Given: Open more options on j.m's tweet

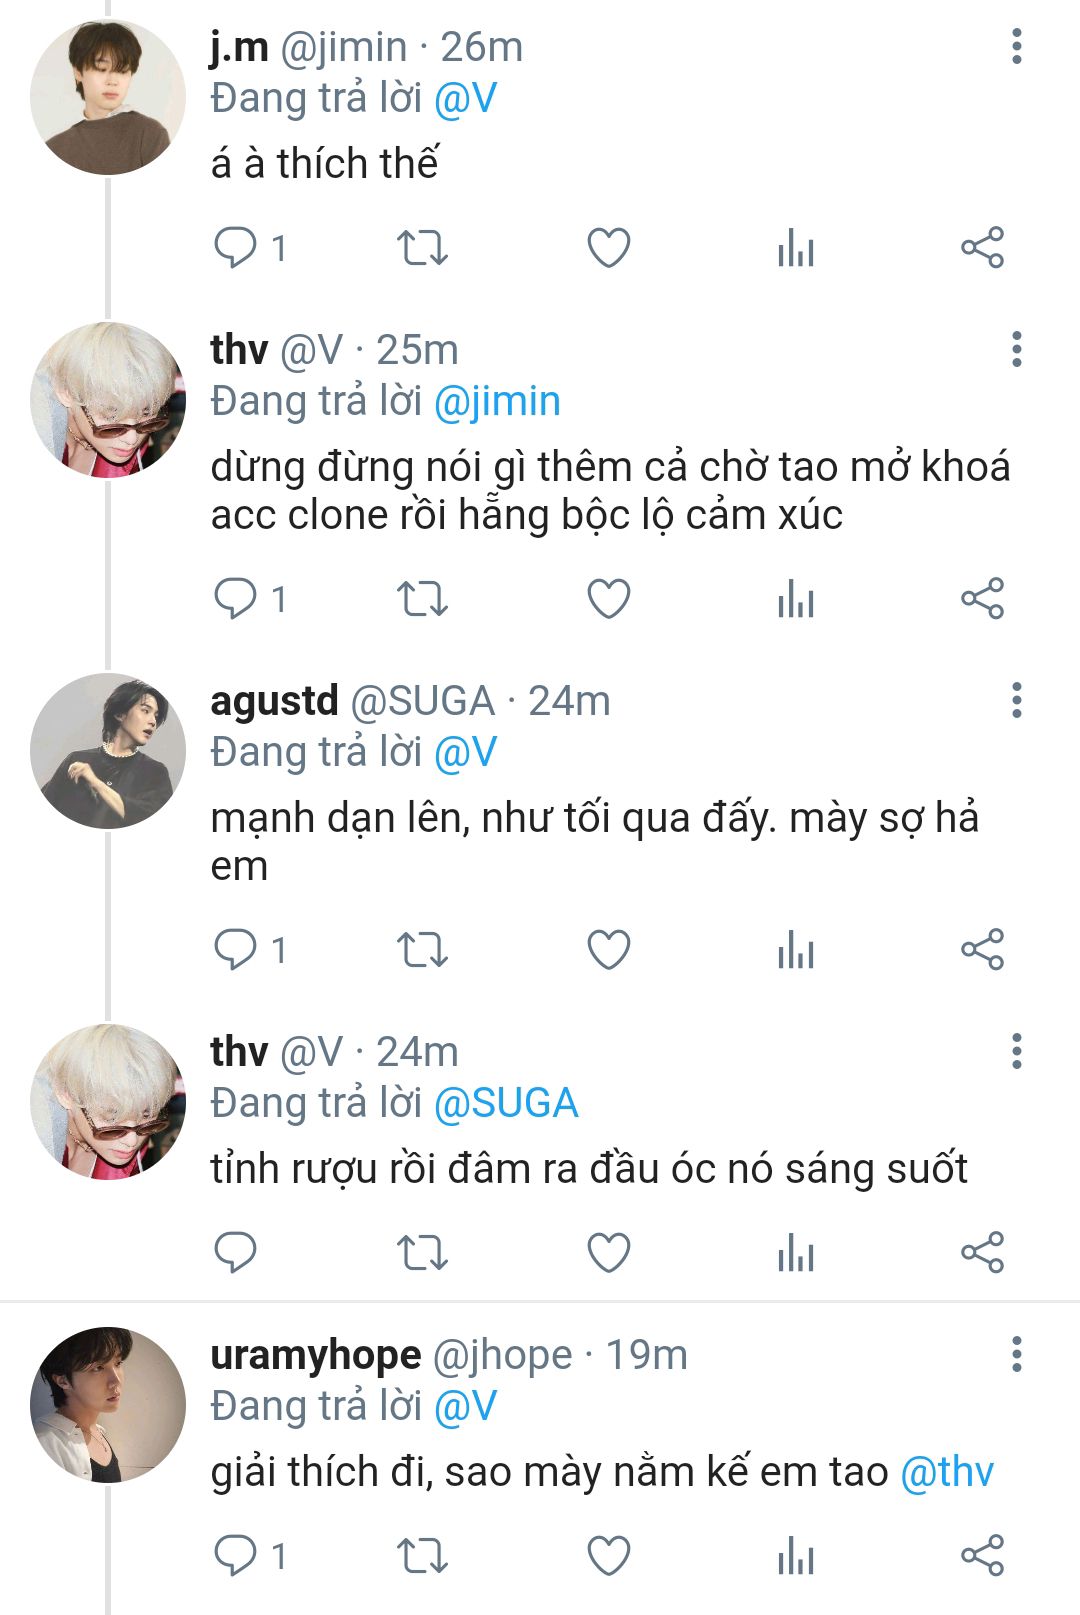Looking at the screenshot, I should (x=1016, y=47).
